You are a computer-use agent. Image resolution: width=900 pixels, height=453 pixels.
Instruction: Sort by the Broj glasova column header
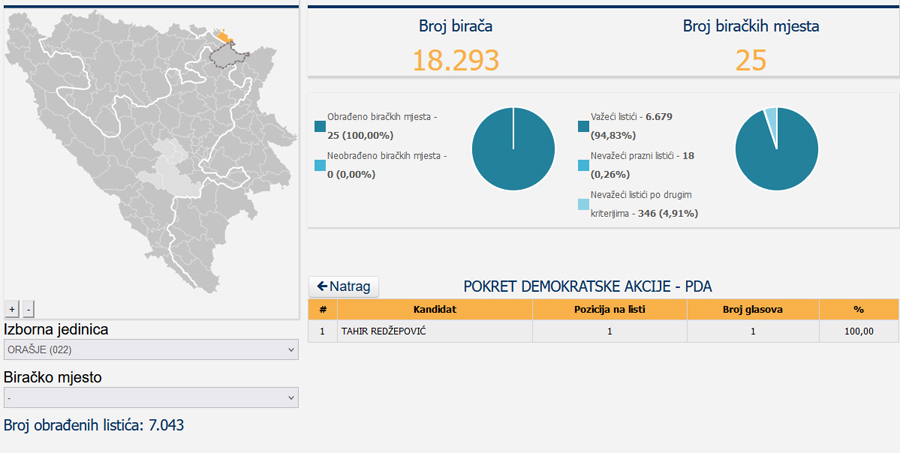point(753,309)
